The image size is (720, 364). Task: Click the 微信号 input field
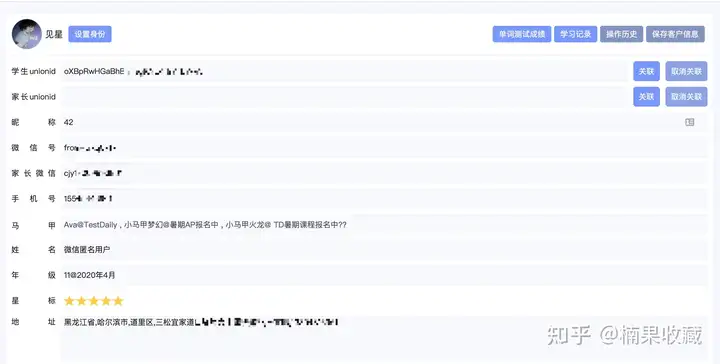pyautogui.click(x=384, y=148)
